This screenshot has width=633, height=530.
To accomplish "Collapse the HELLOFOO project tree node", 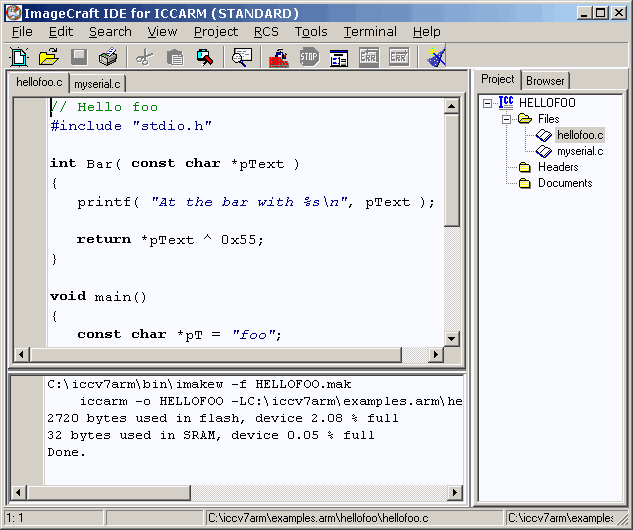I will coord(487,103).
